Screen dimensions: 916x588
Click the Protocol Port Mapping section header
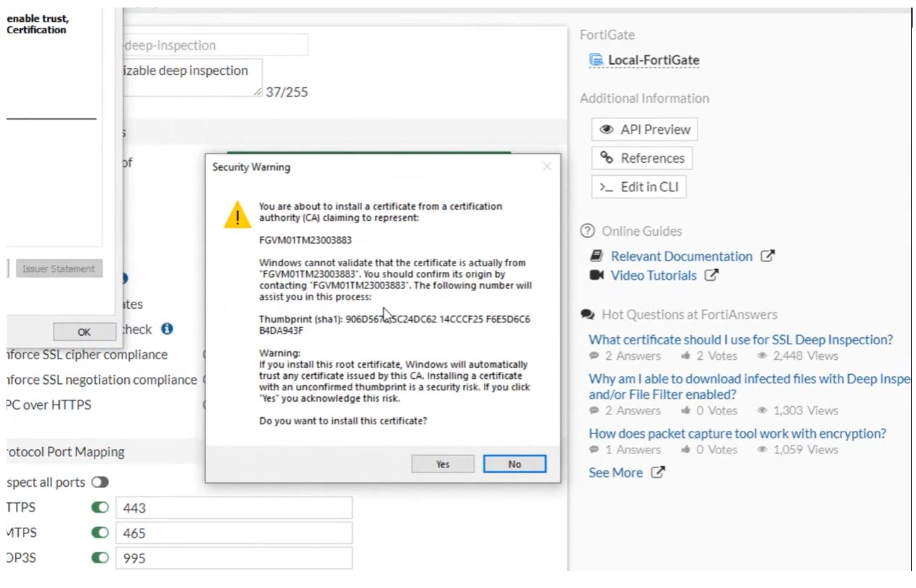tap(65, 452)
